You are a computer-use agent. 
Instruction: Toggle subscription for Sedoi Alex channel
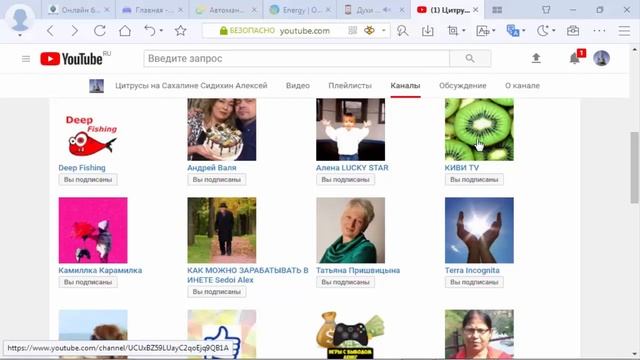pos(217,292)
